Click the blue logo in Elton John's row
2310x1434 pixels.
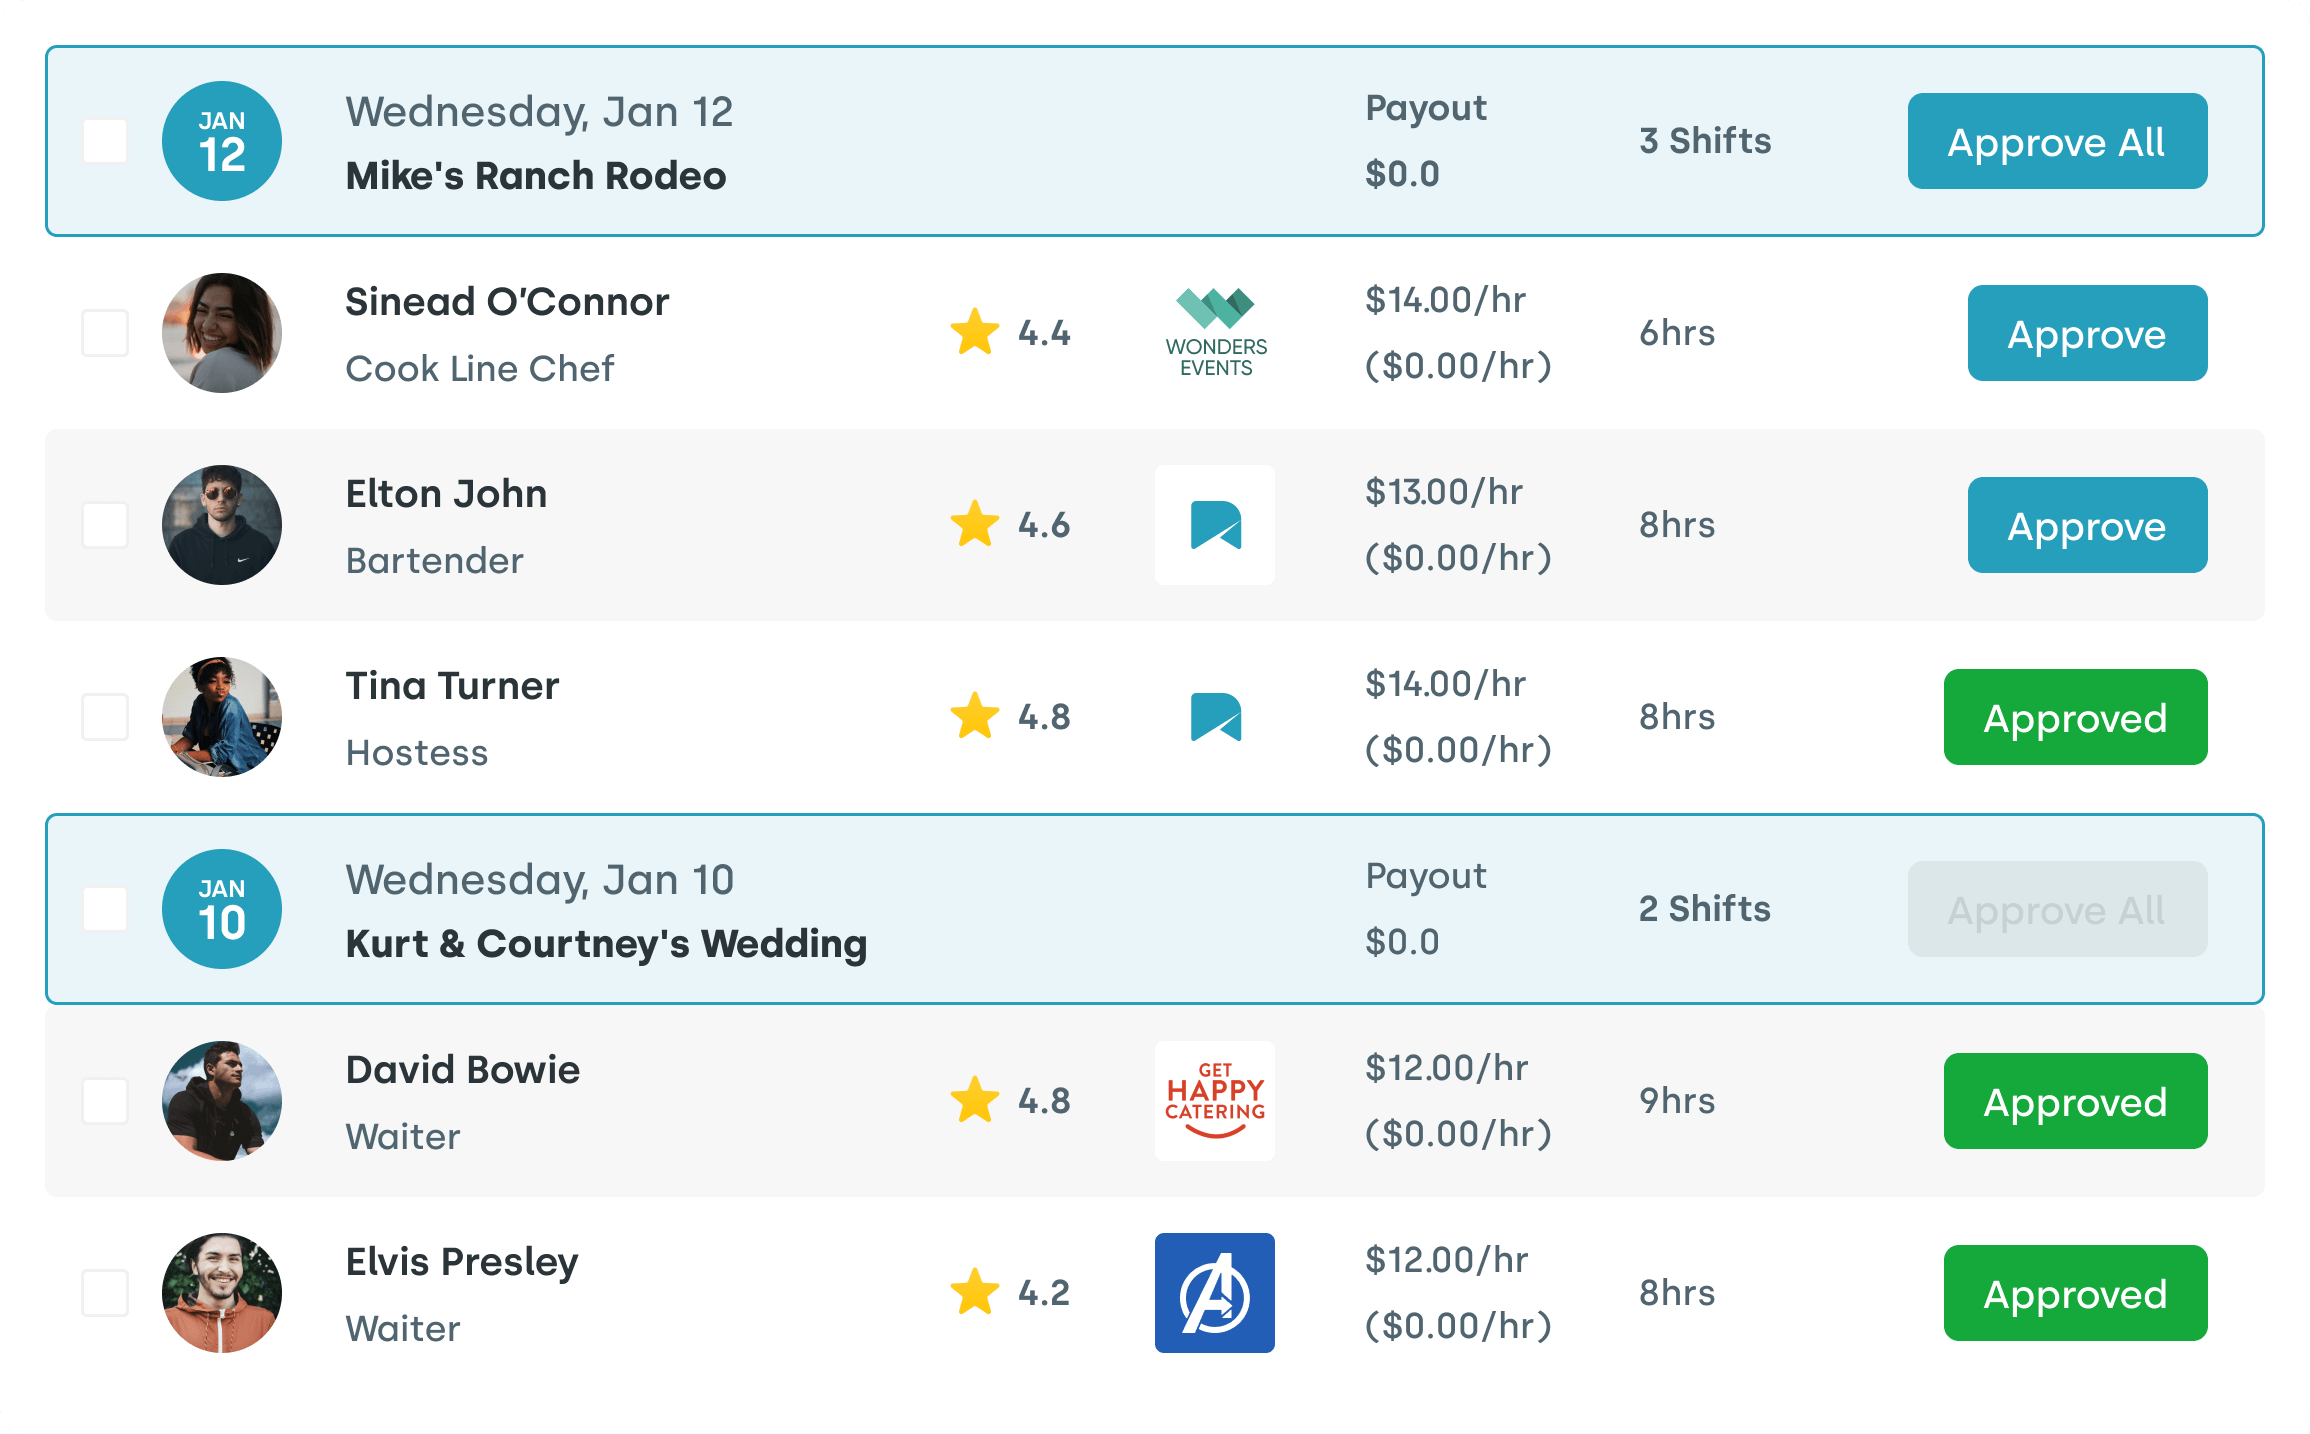[x=1215, y=525]
